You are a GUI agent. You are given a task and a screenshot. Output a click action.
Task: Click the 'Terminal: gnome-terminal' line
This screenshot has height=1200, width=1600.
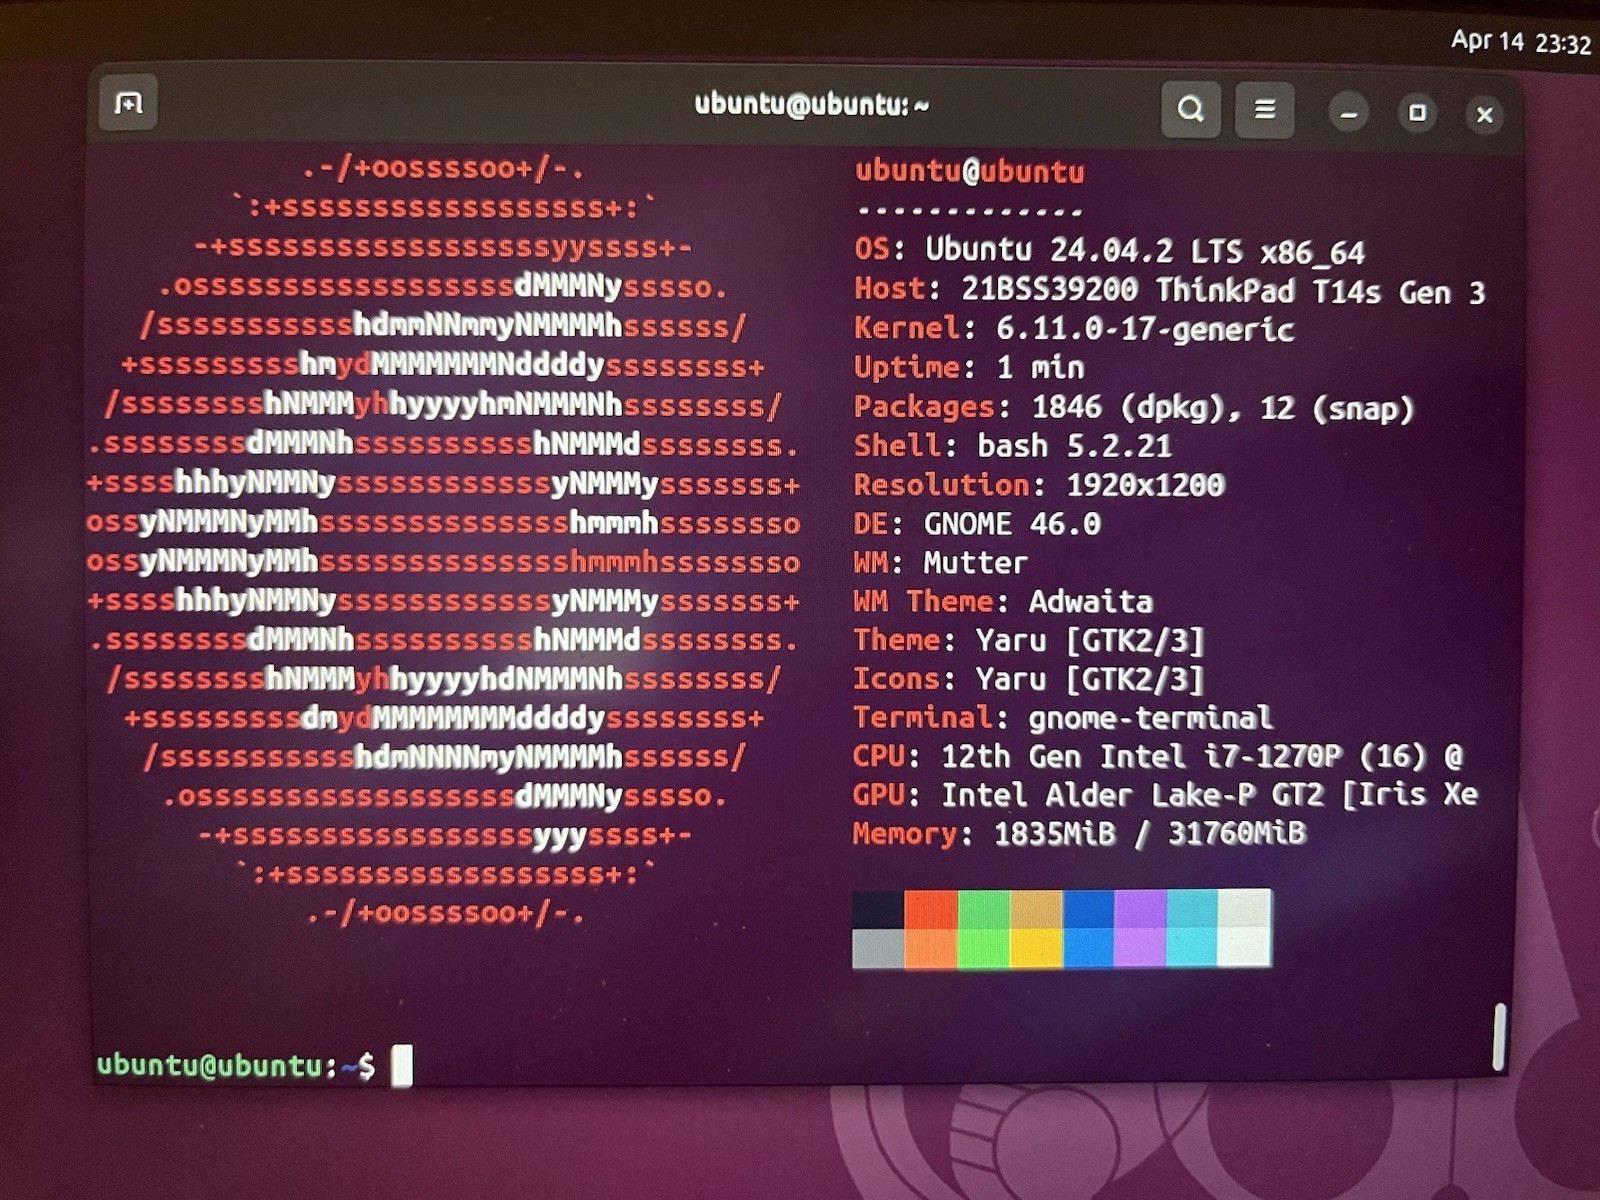click(1063, 717)
